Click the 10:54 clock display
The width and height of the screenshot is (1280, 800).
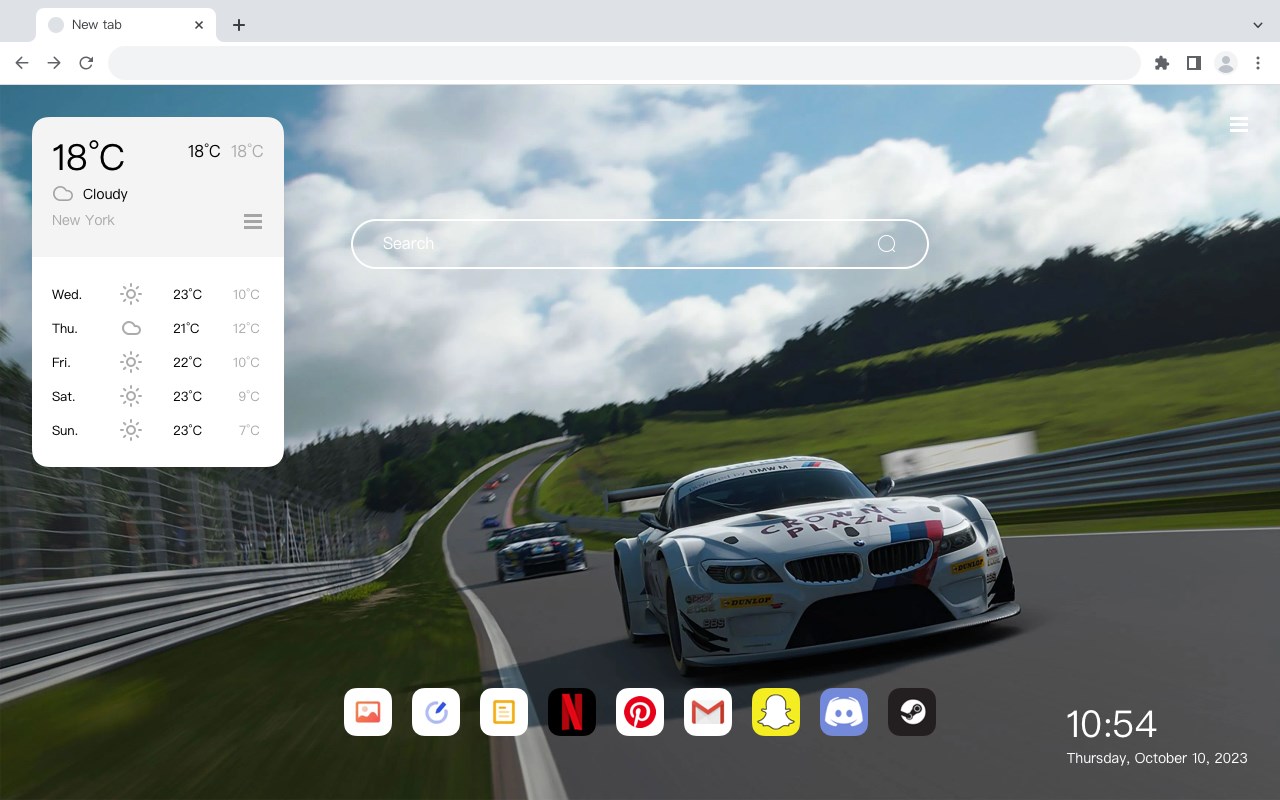tap(1111, 724)
